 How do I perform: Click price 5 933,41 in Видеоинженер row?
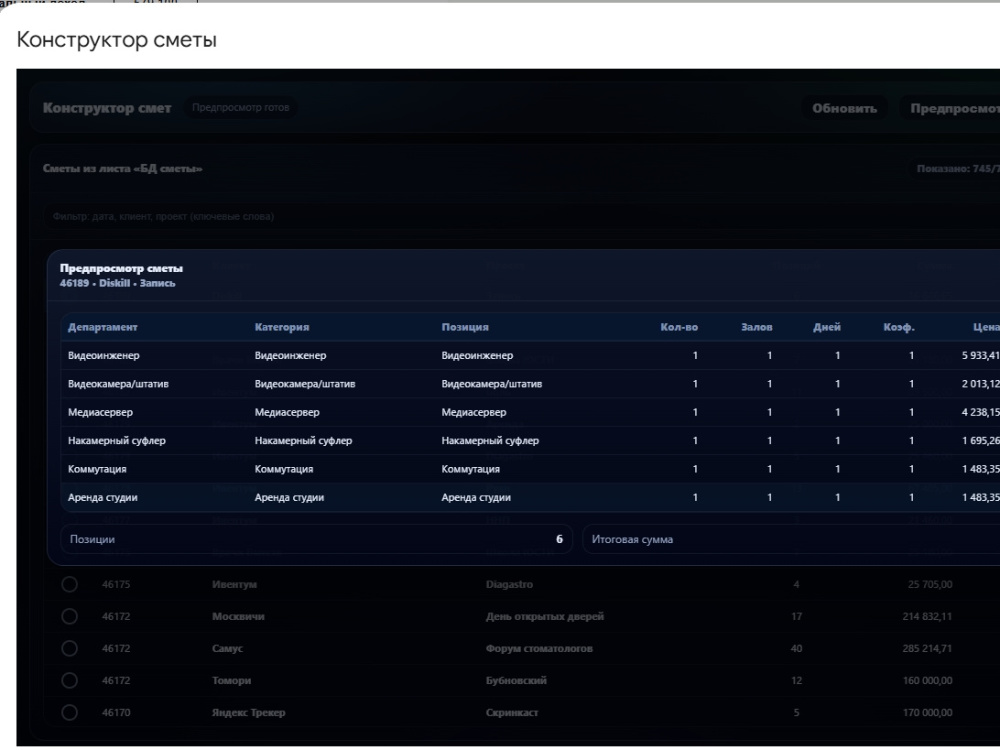981,355
